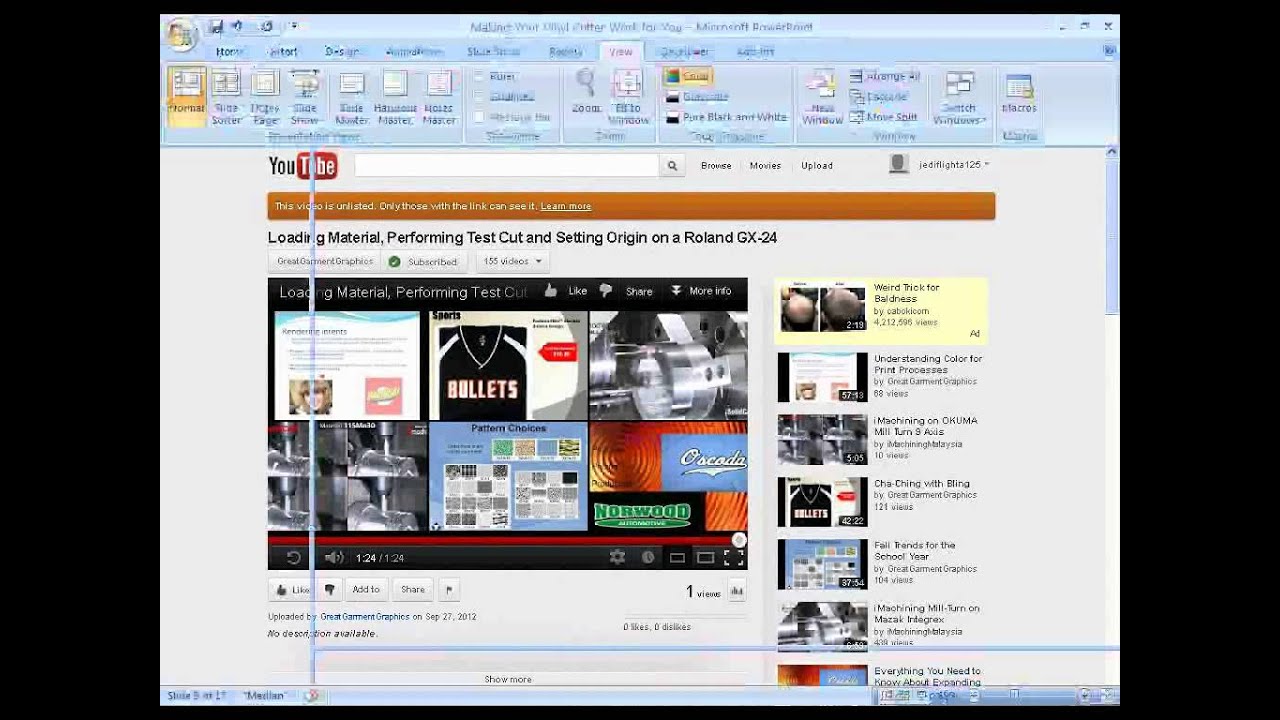This screenshot has height=720, width=1280.
Task: Click Fit to Window icon
Action: [628, 97]
